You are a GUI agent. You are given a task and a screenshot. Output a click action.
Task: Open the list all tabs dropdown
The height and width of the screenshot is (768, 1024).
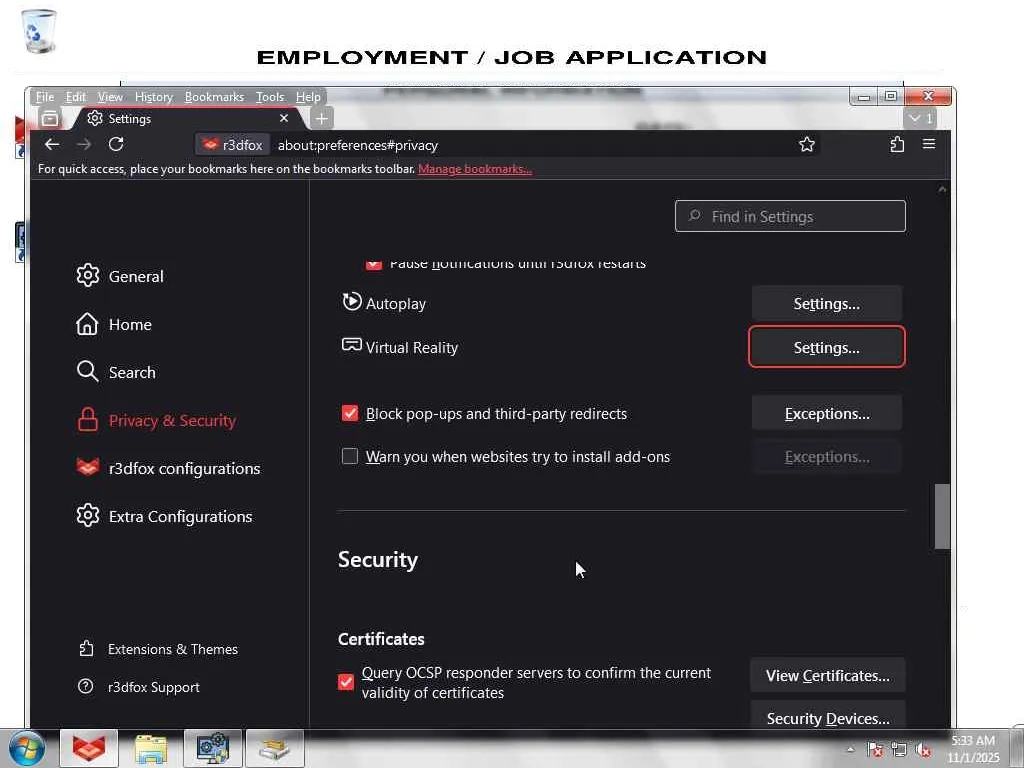coord(920,118)
